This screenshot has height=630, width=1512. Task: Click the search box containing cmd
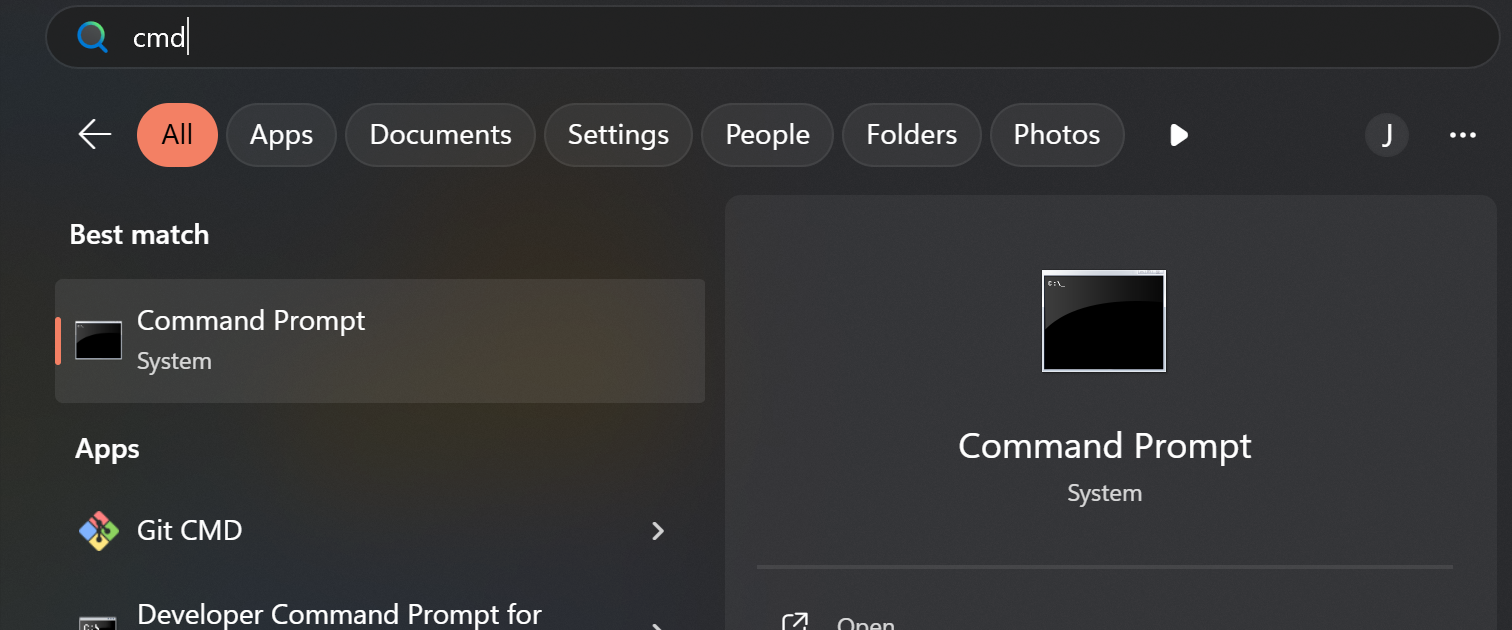click(770, 38)
